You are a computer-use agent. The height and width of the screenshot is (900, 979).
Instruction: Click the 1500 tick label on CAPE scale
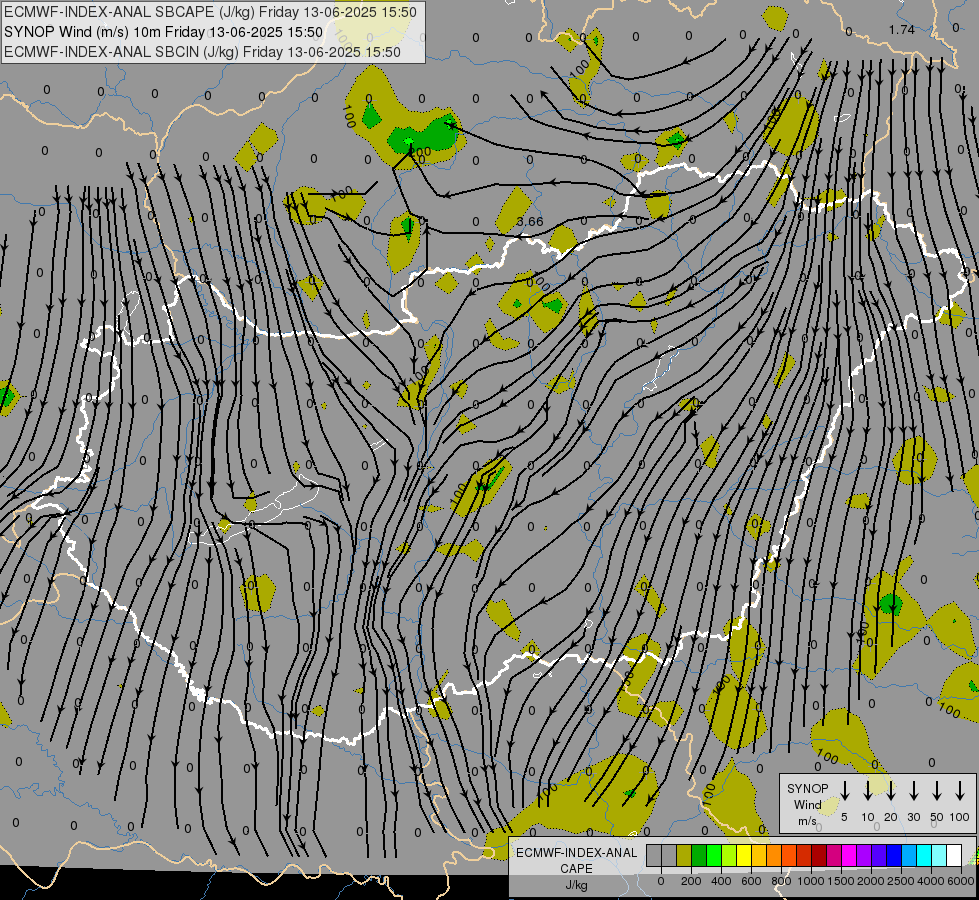841,881
